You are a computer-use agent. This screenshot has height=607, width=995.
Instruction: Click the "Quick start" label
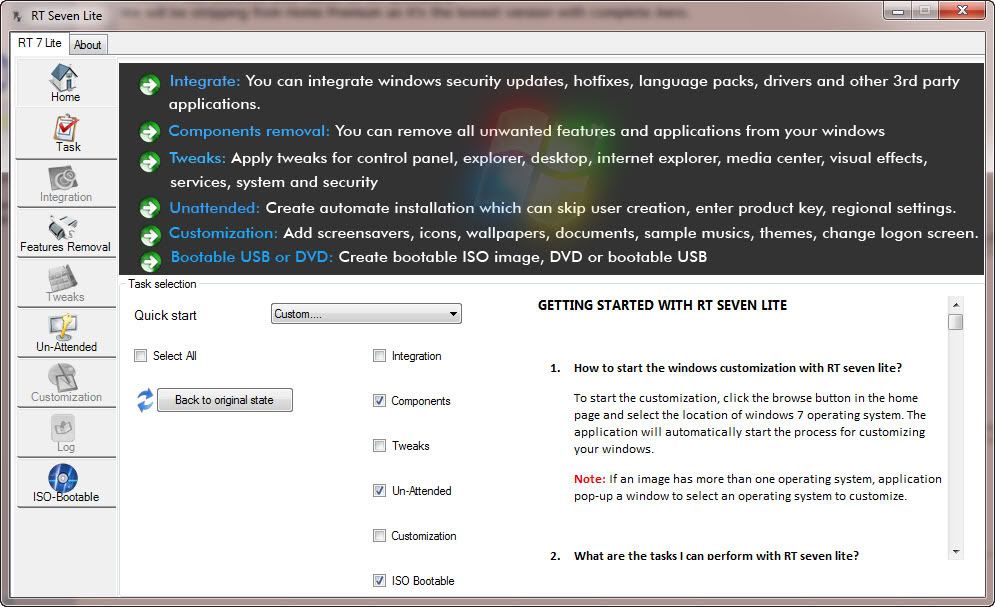coord(165,315)
